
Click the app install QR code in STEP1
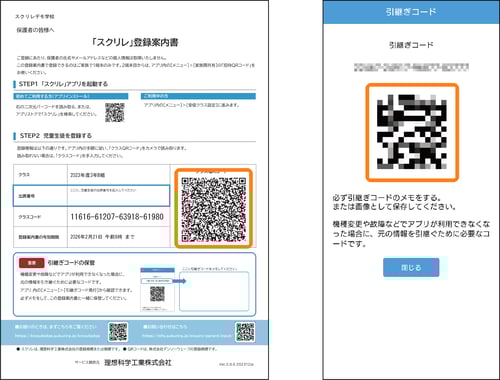point(115,112)
